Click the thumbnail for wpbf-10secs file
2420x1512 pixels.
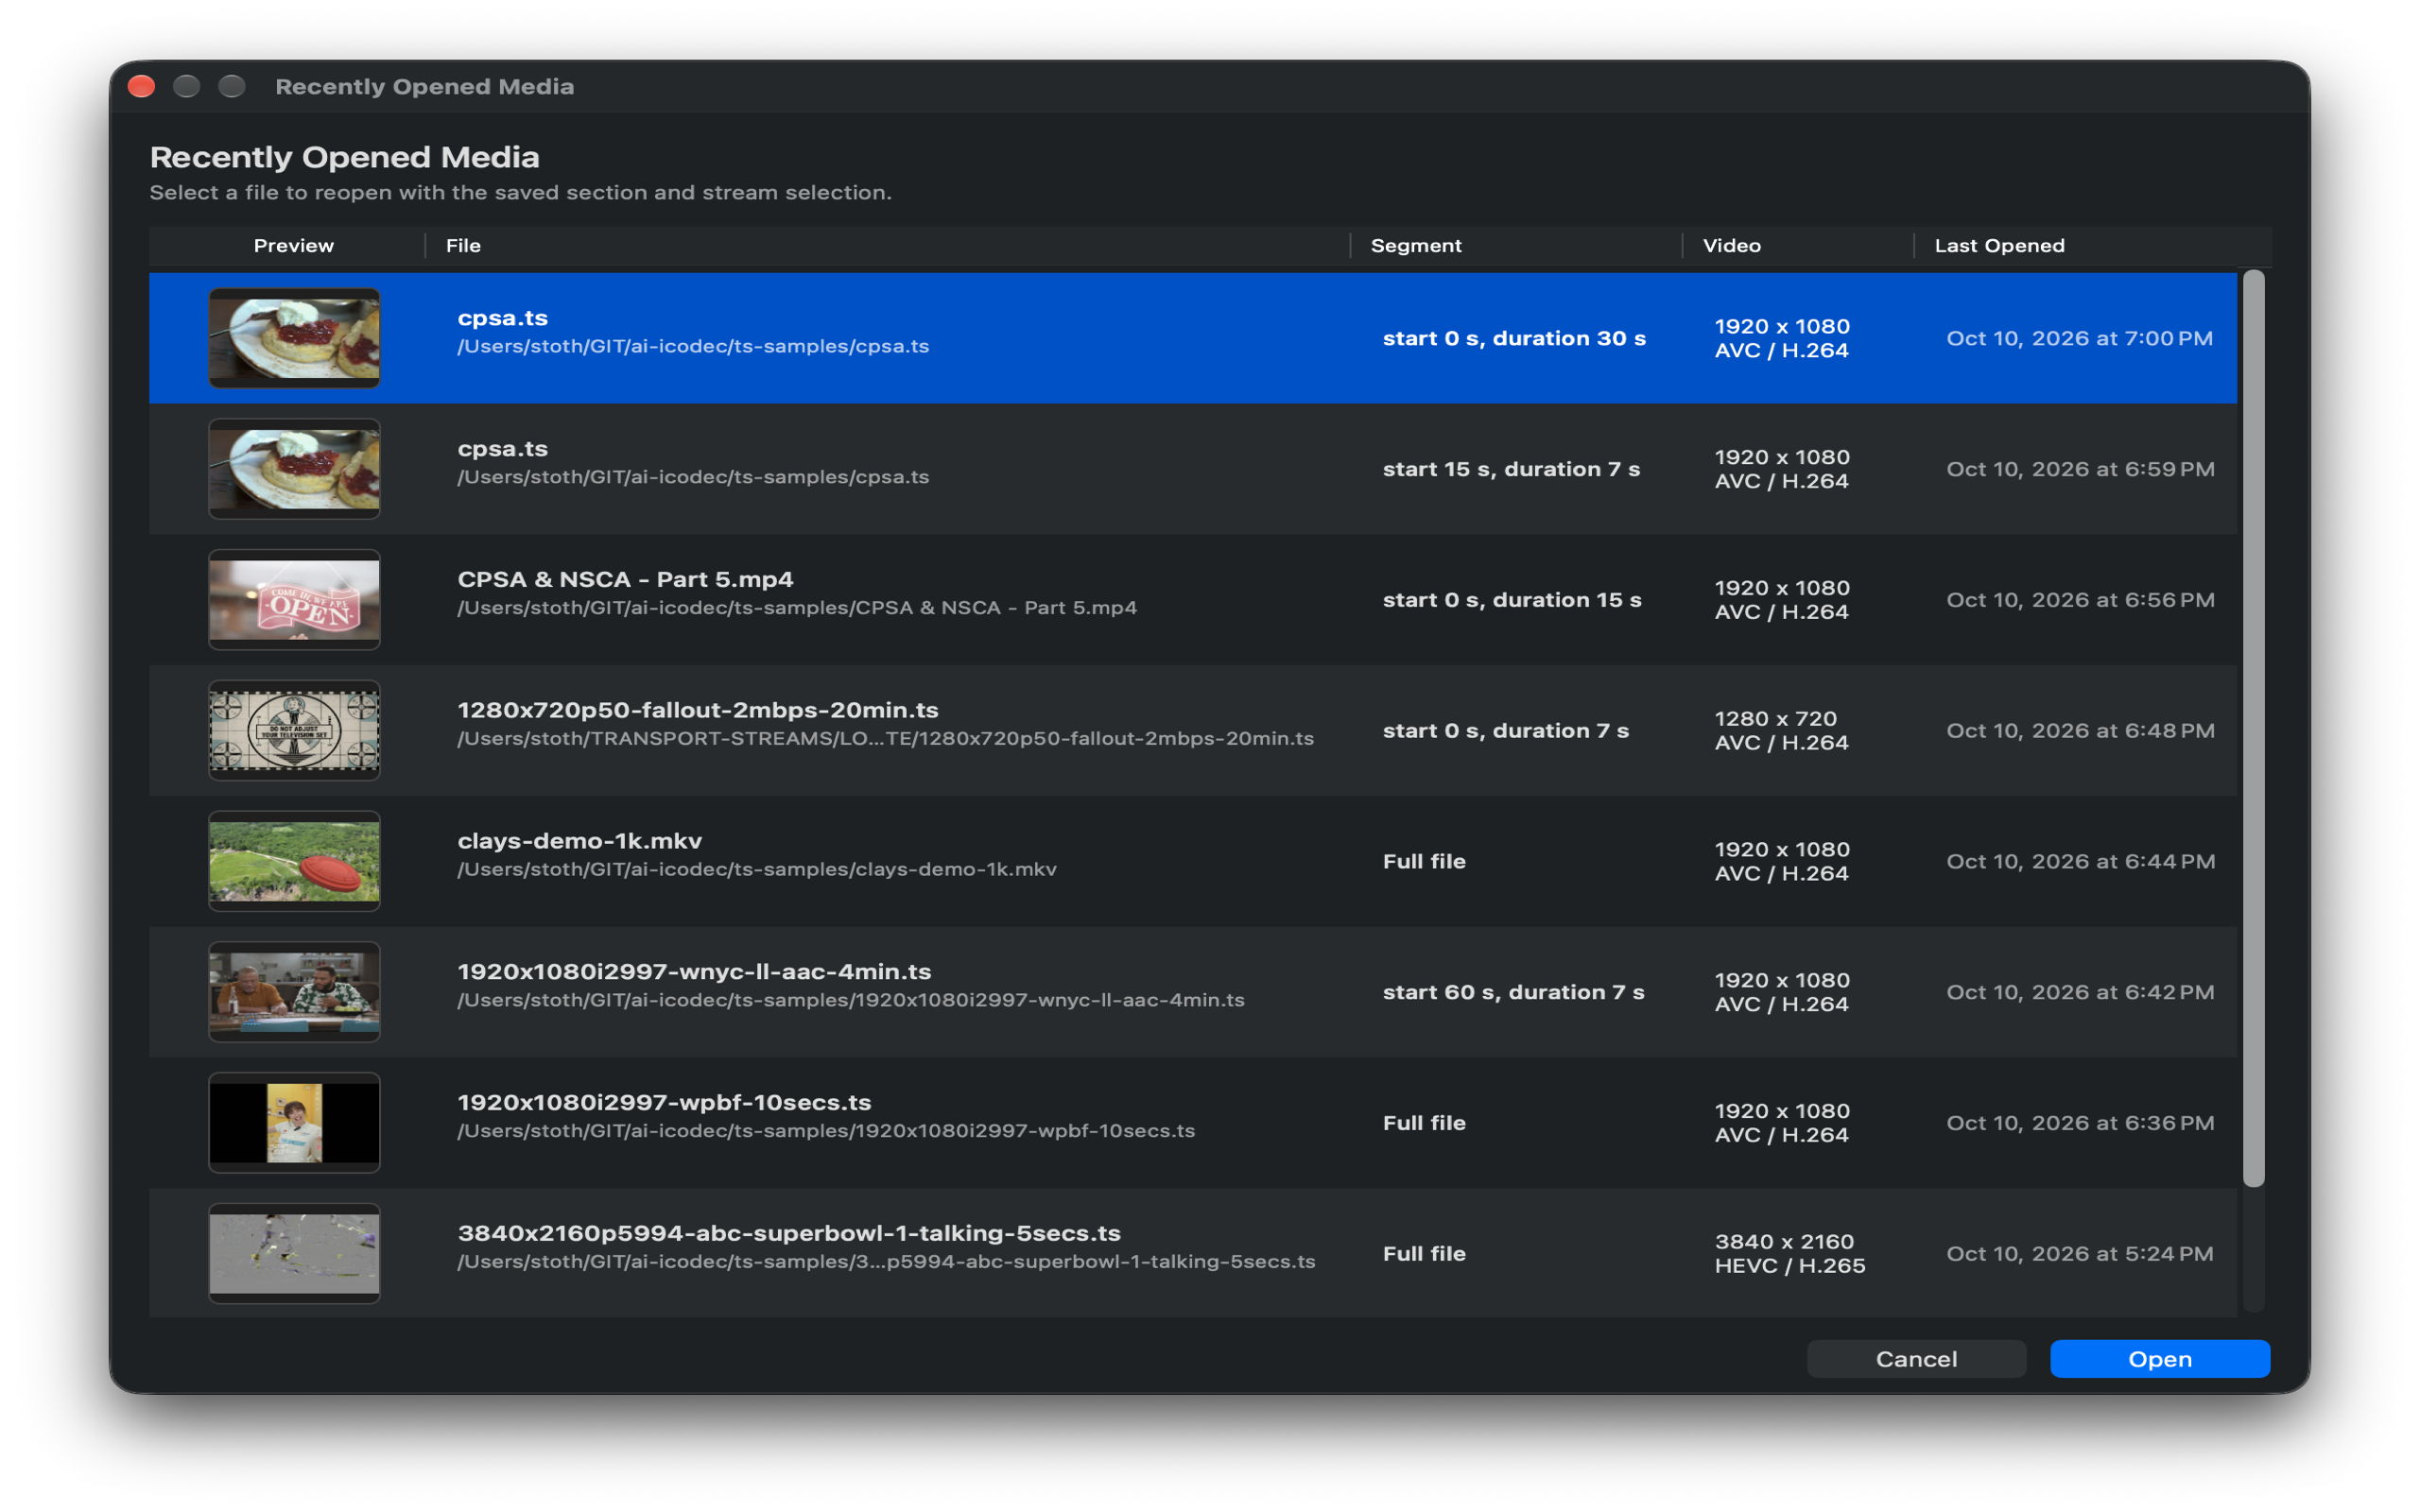[x=294, y=1123]
